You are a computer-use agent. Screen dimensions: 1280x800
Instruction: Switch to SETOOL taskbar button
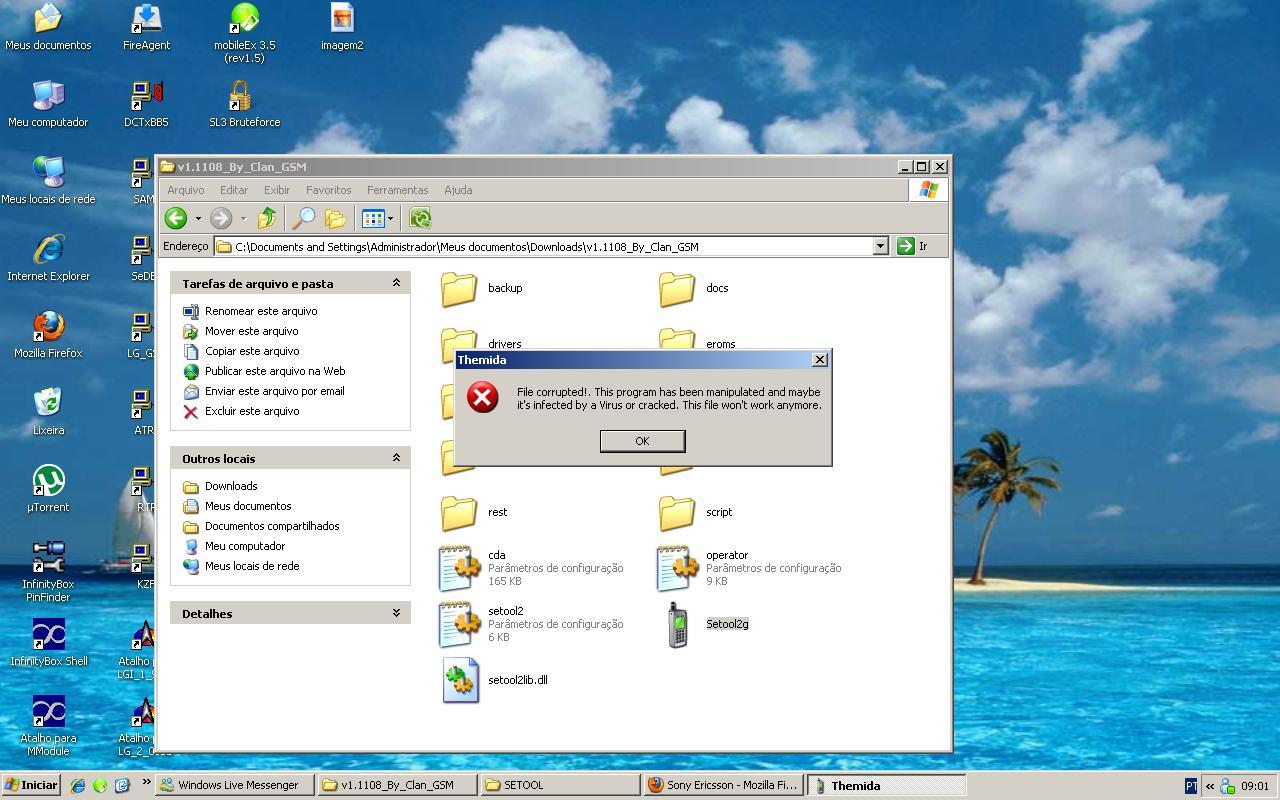point(558,785)
